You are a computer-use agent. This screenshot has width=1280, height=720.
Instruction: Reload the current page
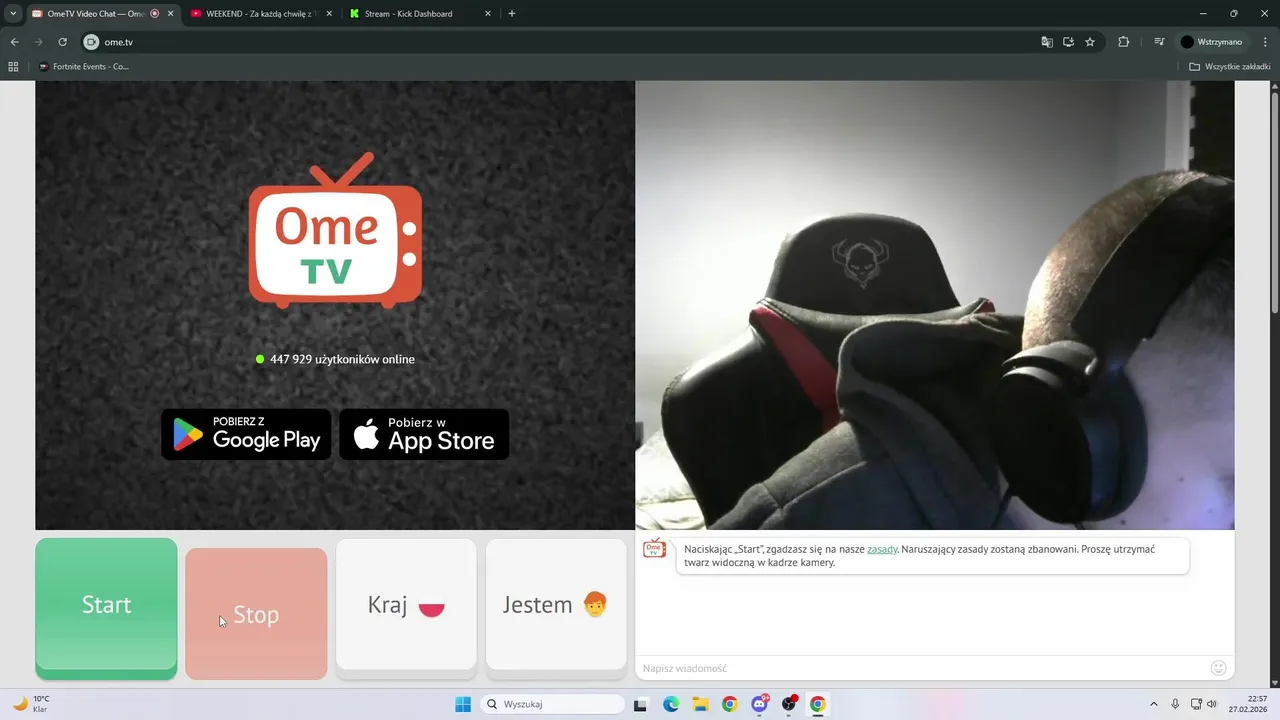pyautogui.click(x=63, y=42)
